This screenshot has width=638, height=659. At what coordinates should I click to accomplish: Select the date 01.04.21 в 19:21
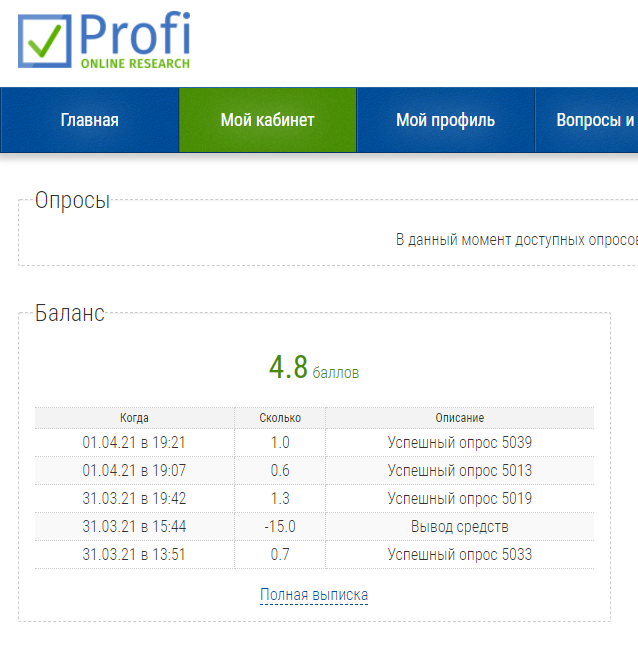tap(134, 443)
